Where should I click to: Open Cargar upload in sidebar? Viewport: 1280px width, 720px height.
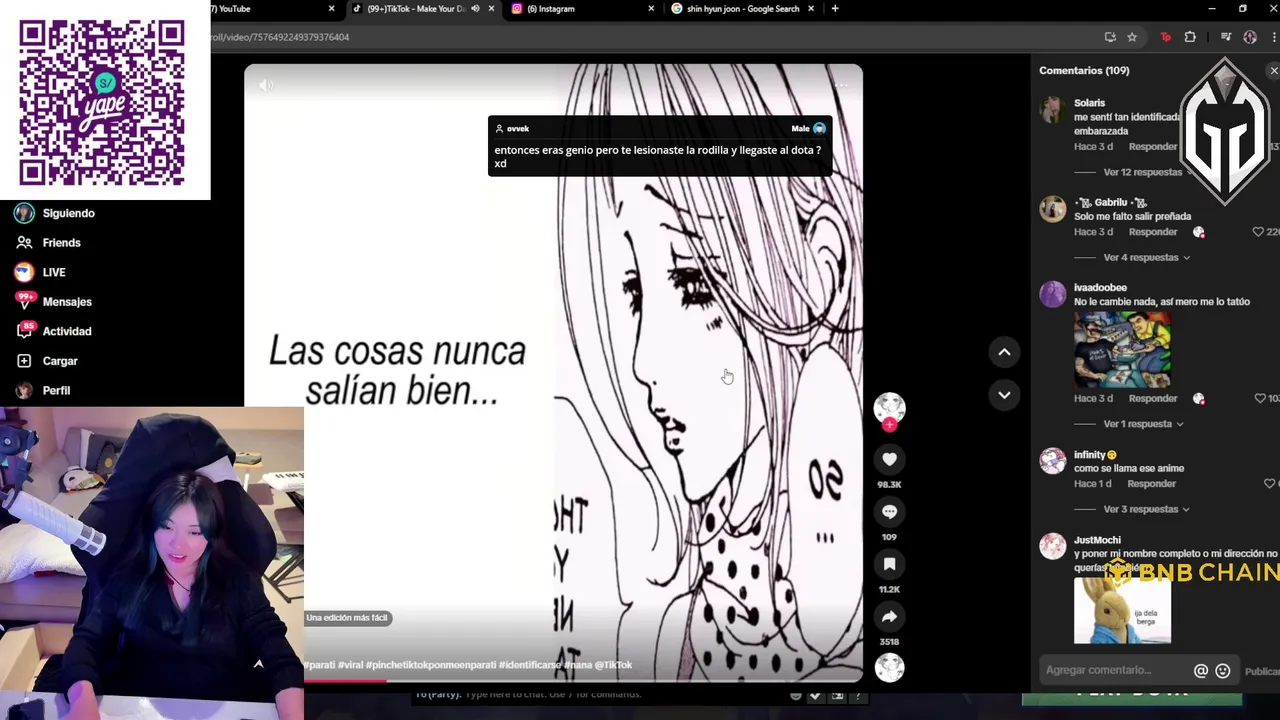47,361
